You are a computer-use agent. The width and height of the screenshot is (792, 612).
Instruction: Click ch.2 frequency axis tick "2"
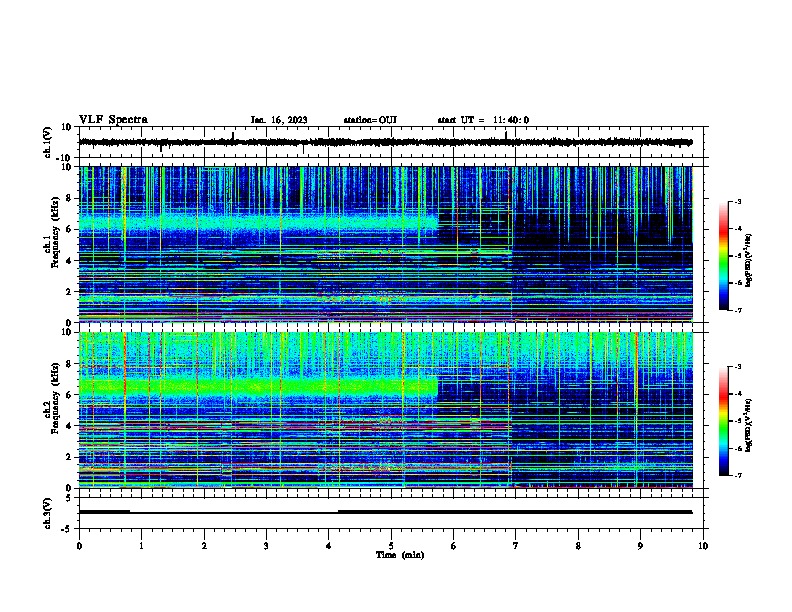pos(69,457)
